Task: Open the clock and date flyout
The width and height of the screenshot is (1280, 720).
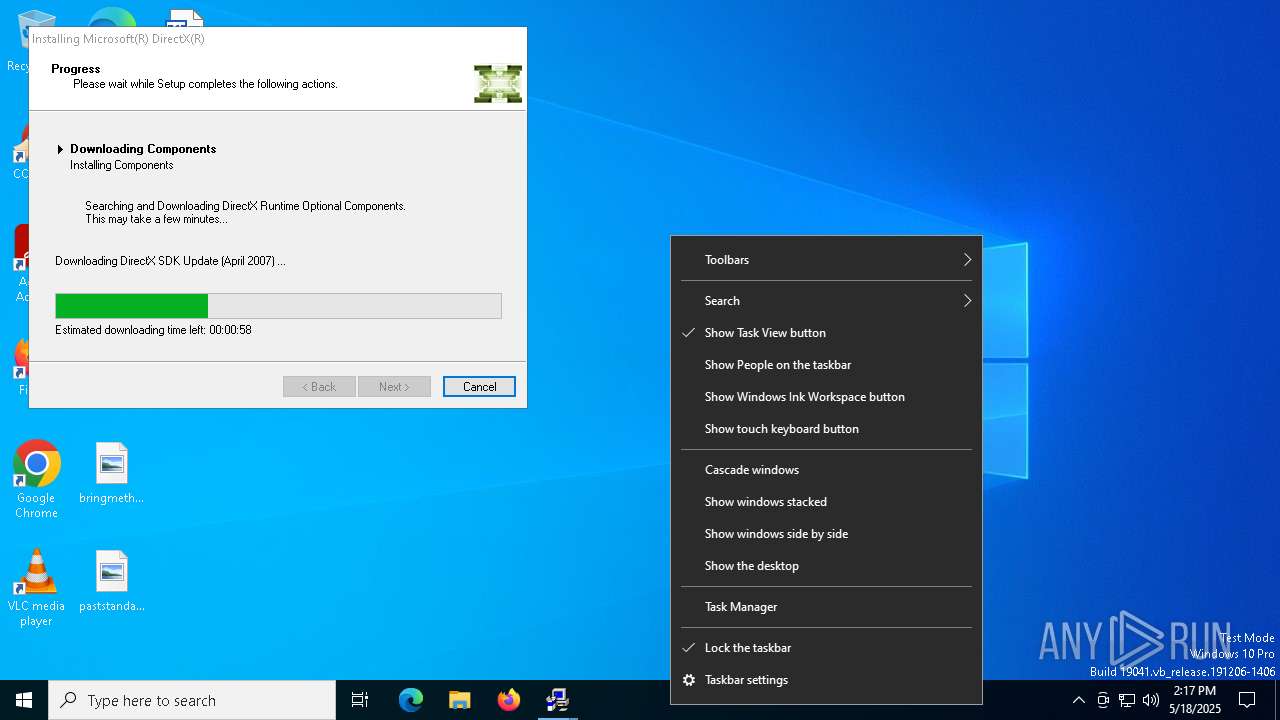Action: click(1195, 700)
